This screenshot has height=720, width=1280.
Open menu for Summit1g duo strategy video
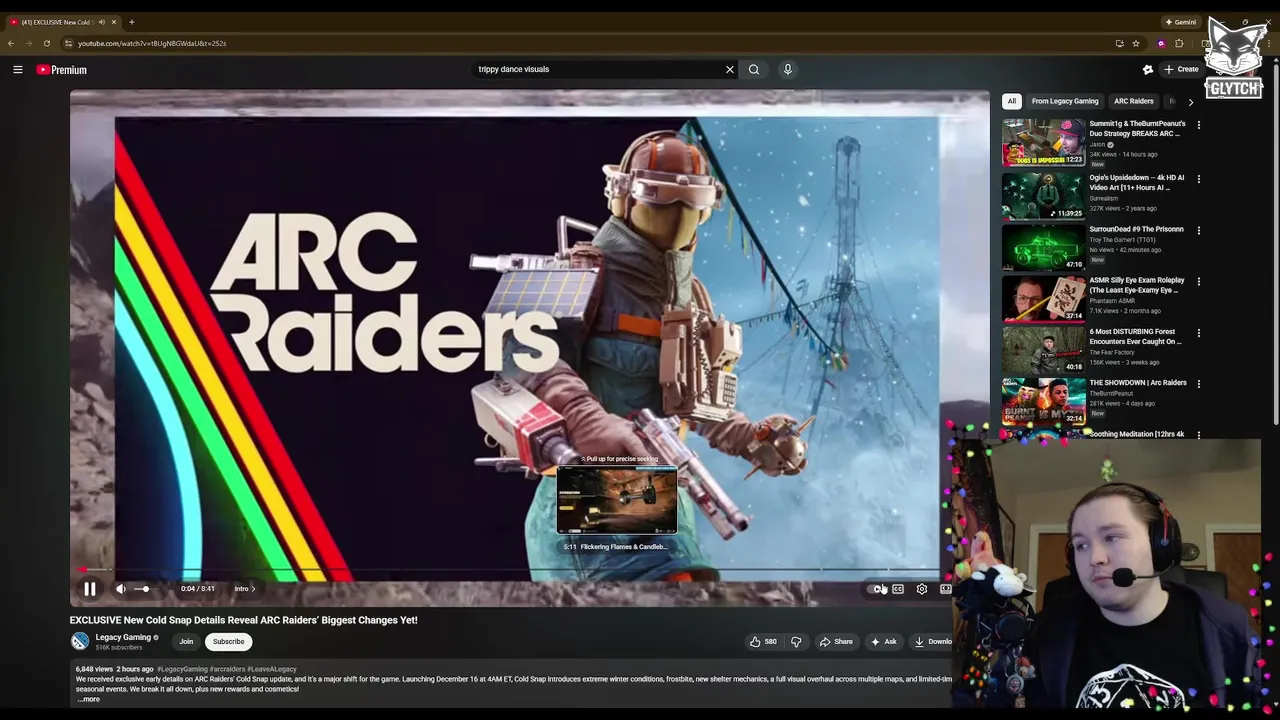tap(1199, 125)
